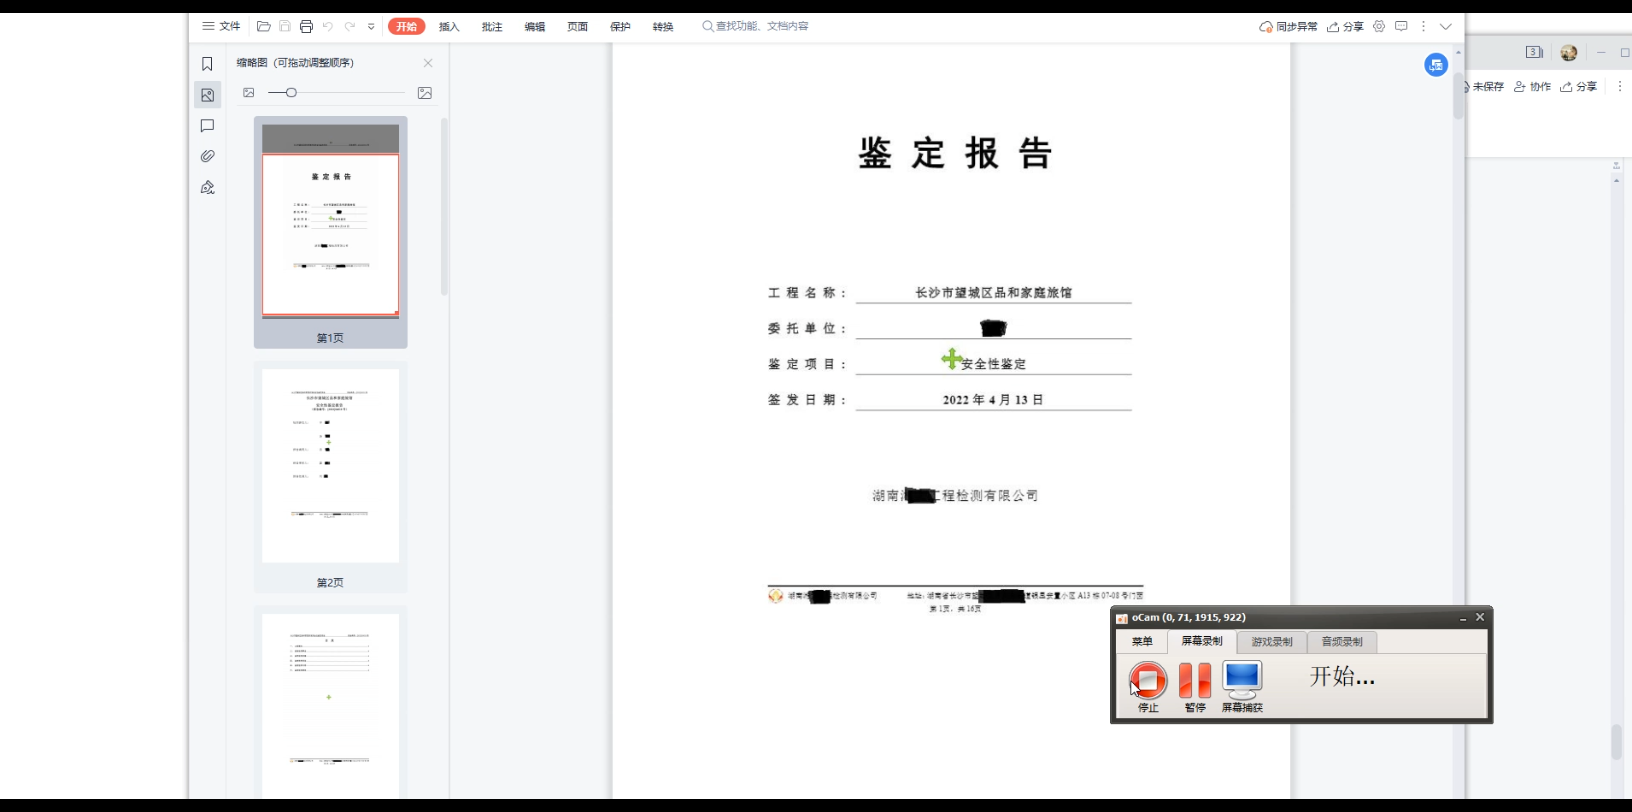Screen dimensions: 1632x812
Task: Open the 编辑 tab
Action: 535,27
